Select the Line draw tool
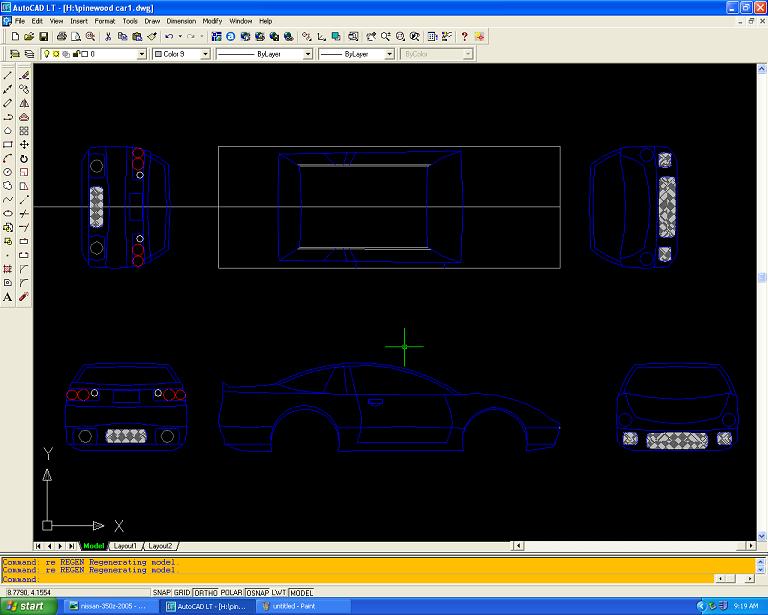 pos(8,75)
